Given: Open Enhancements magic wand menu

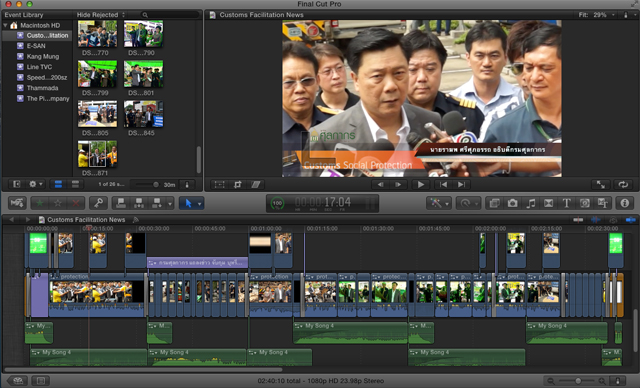Looking at the screenshot, I should pos(438,203).
